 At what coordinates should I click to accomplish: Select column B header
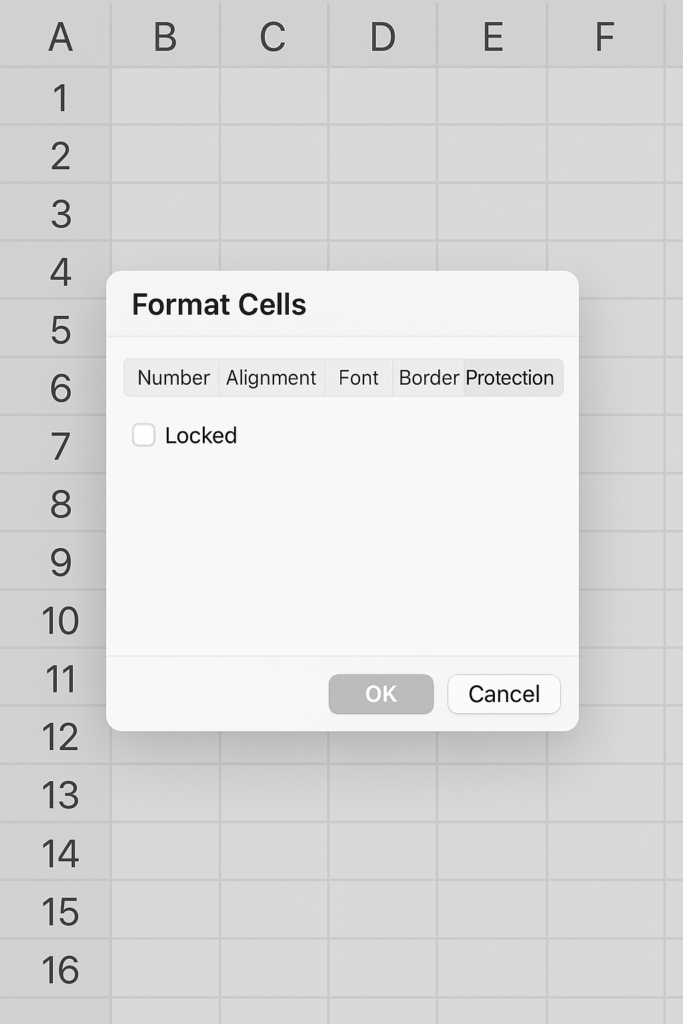coord(165,37)
